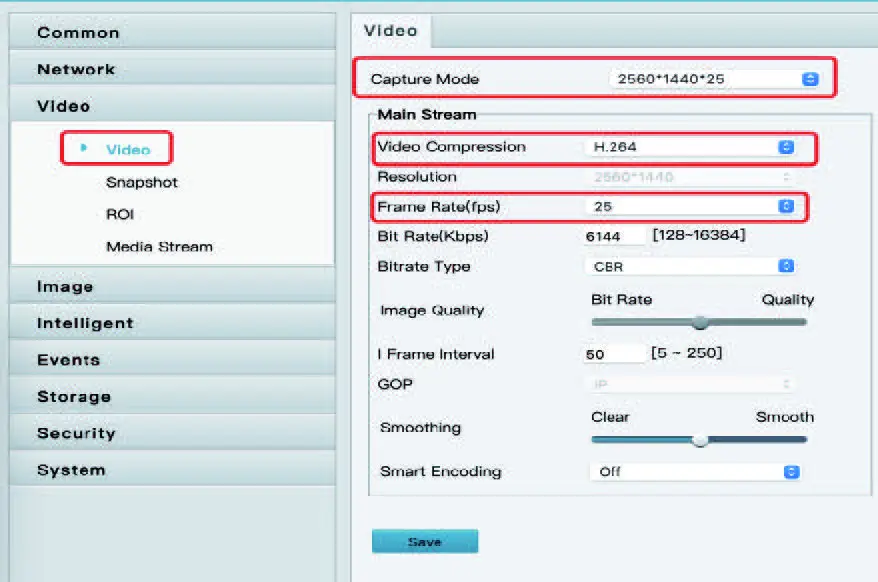878x582 pixels.
Task: Switch to the Video tab header
Action: (391, 30)
